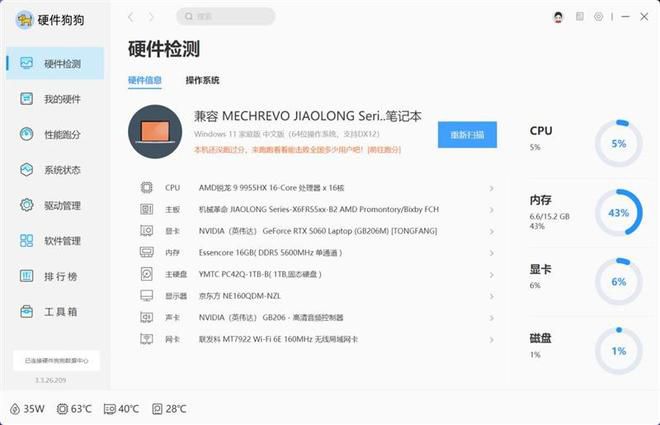Click the YMTC PC42Q-1TB-B text
Viewport: 660px width, 425px height.
click(260, 274)
